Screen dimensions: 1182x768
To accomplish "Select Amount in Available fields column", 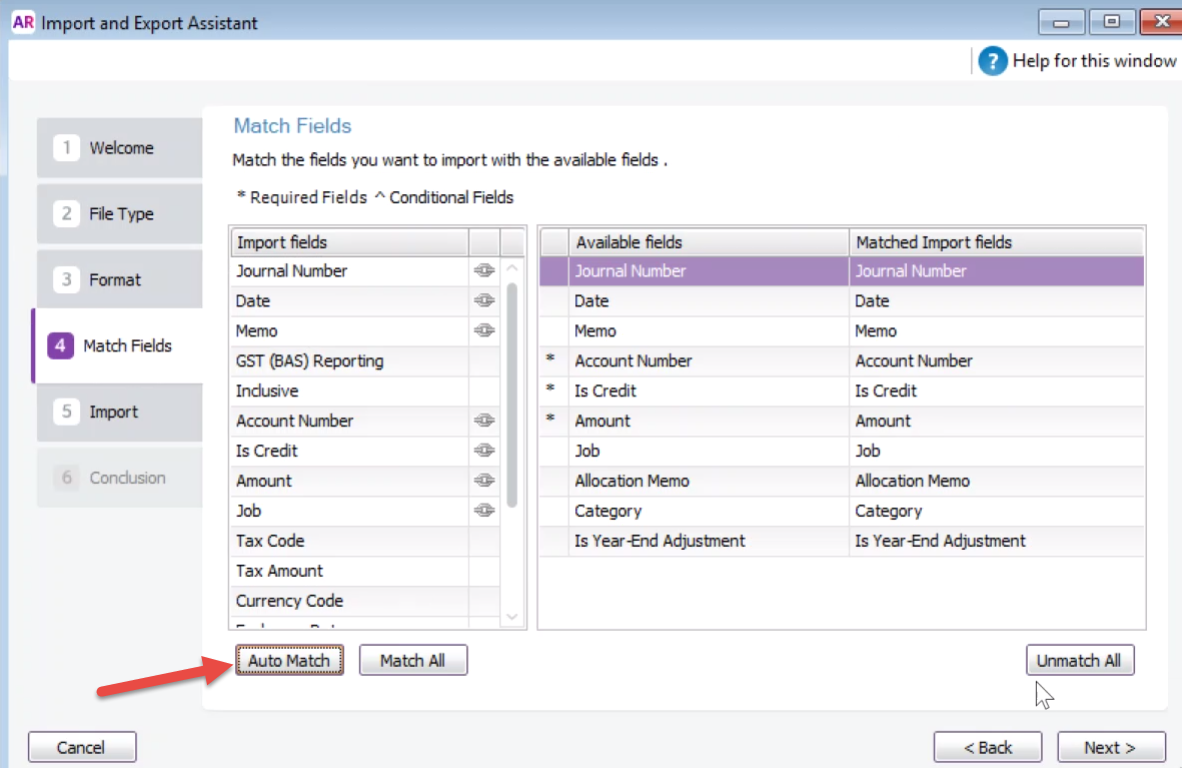I will pos(709,421).
